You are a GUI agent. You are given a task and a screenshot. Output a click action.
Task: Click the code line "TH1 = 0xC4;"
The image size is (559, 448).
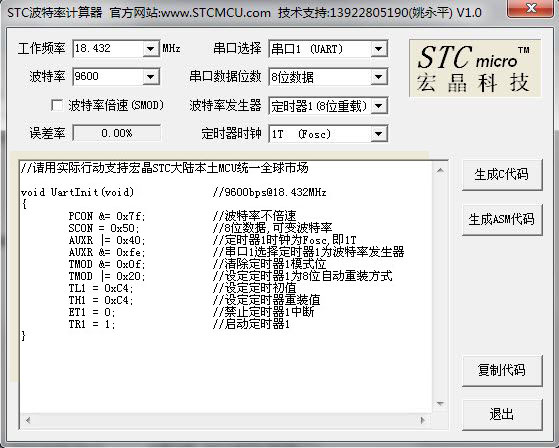click(101, 300)
